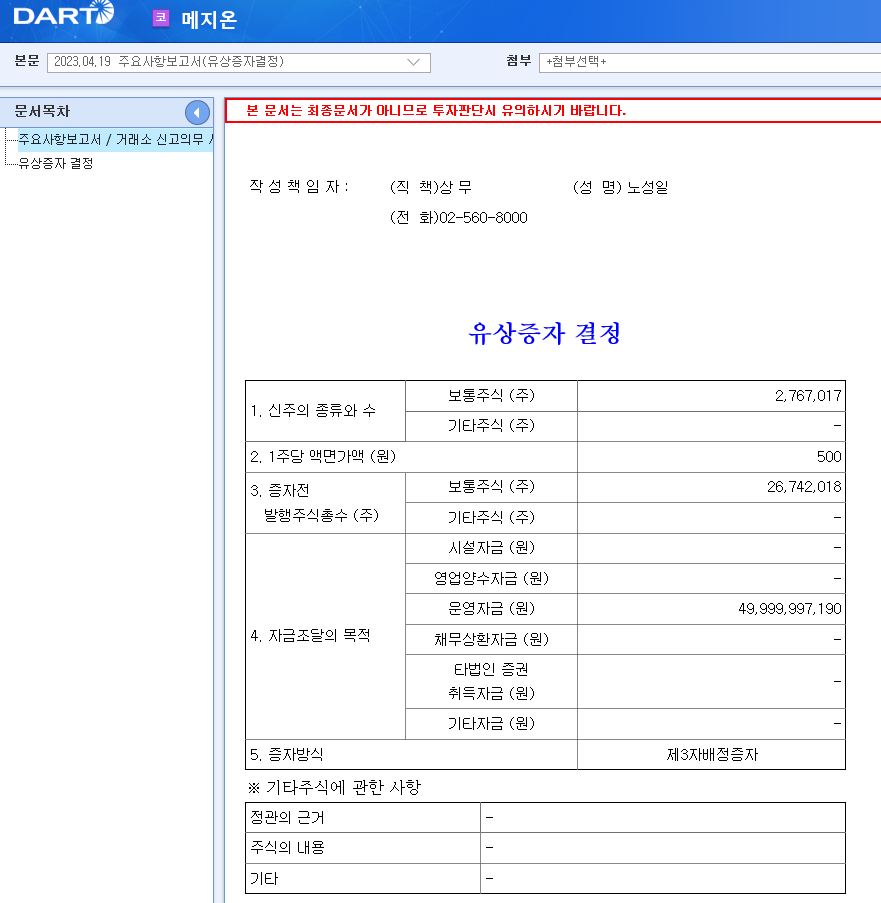Click the 1. 신주의 종류와 수 row label
Viewport: 881px width, 903px height.
pyautogui.click(x=313, y=411)
